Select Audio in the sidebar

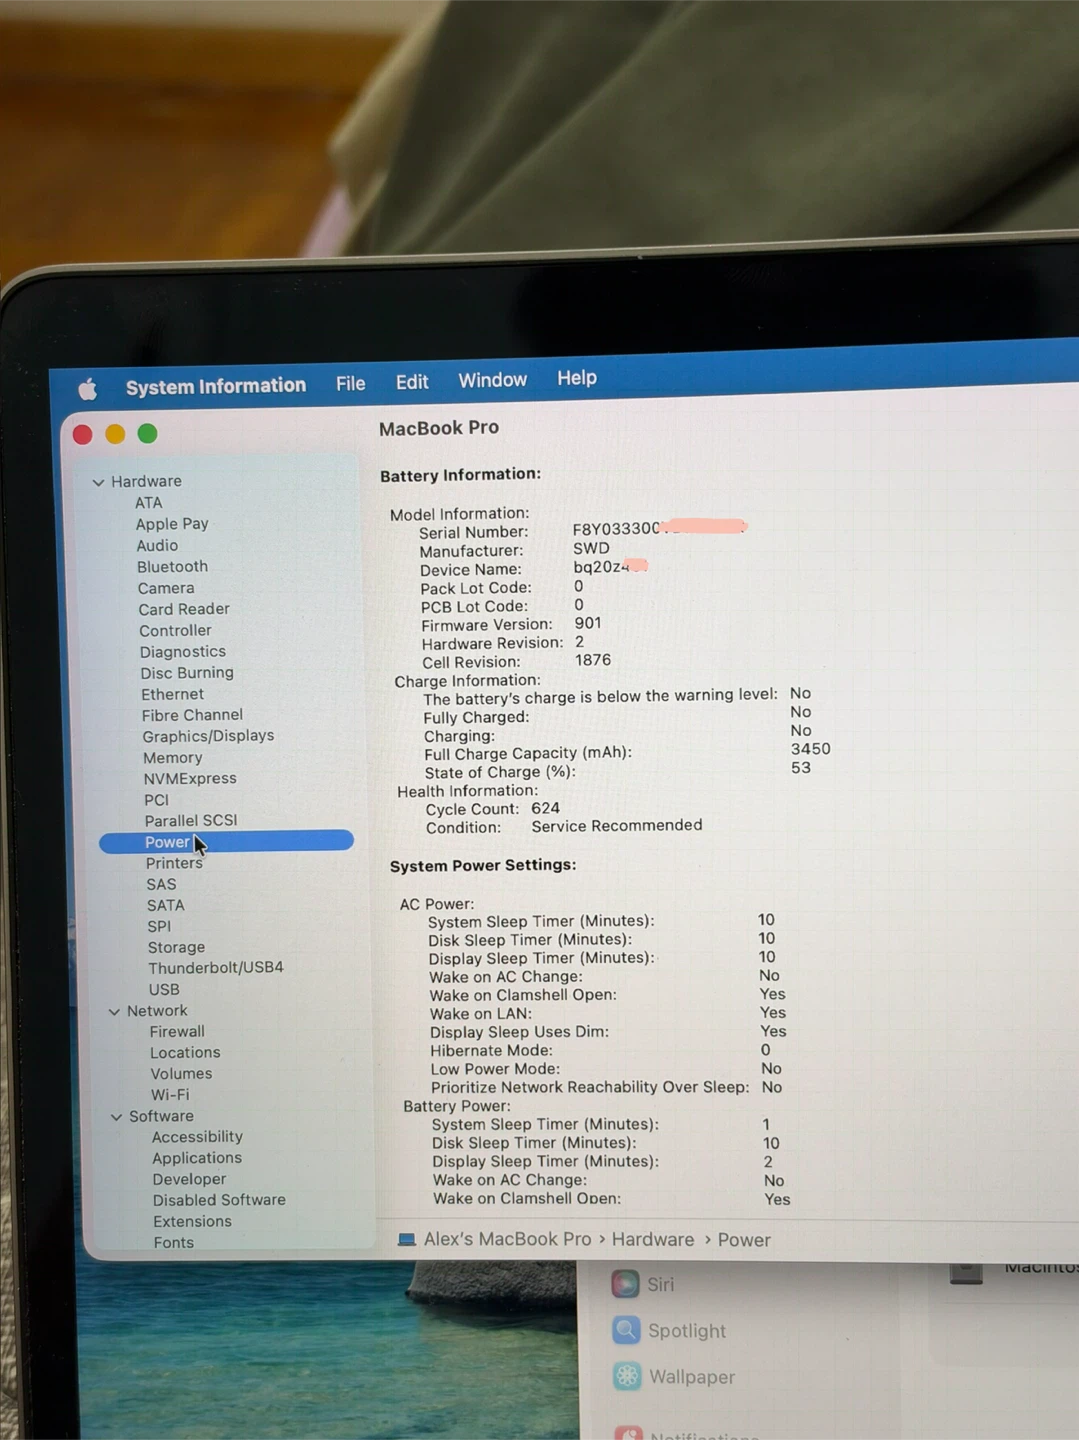157,545
